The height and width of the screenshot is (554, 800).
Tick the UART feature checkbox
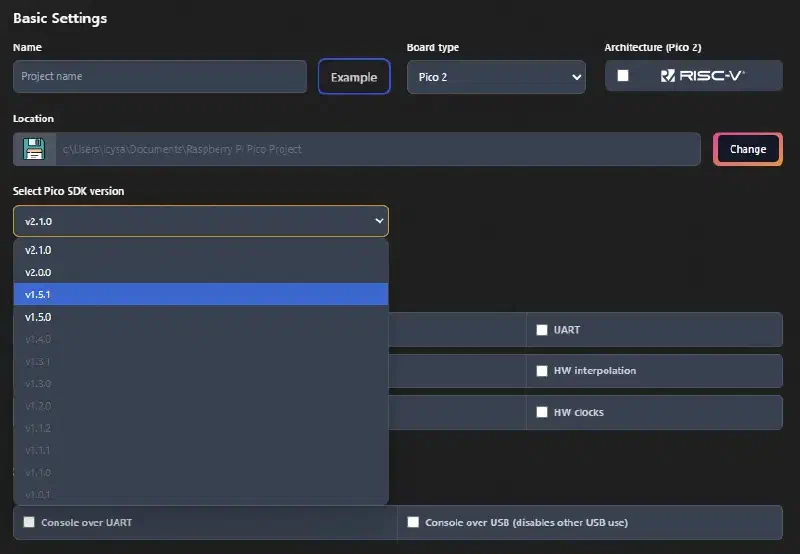542,330
